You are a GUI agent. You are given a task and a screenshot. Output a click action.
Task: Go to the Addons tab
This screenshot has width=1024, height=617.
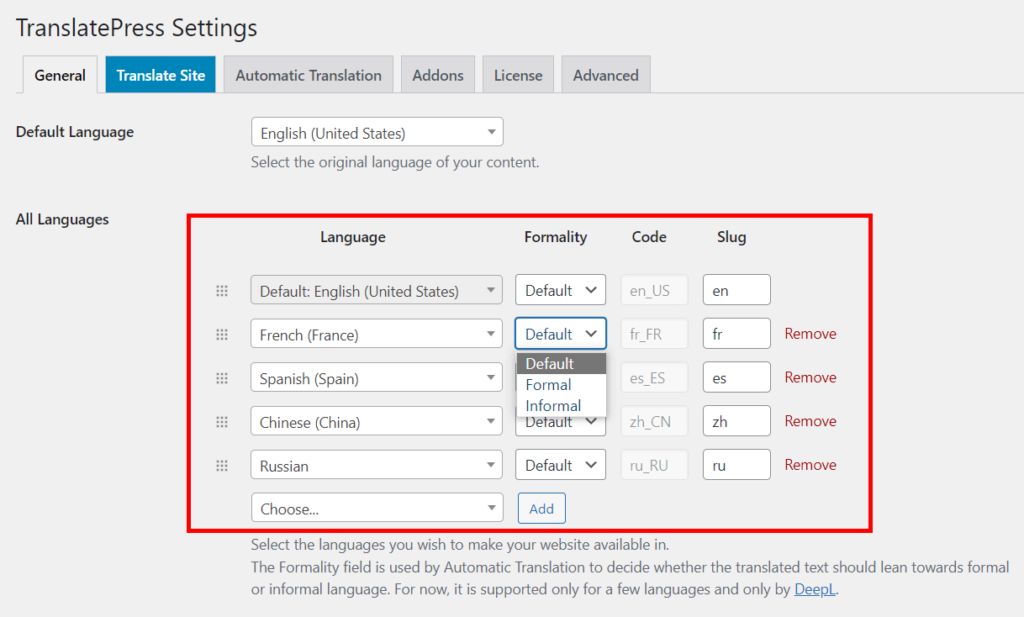tap(437, 74)
